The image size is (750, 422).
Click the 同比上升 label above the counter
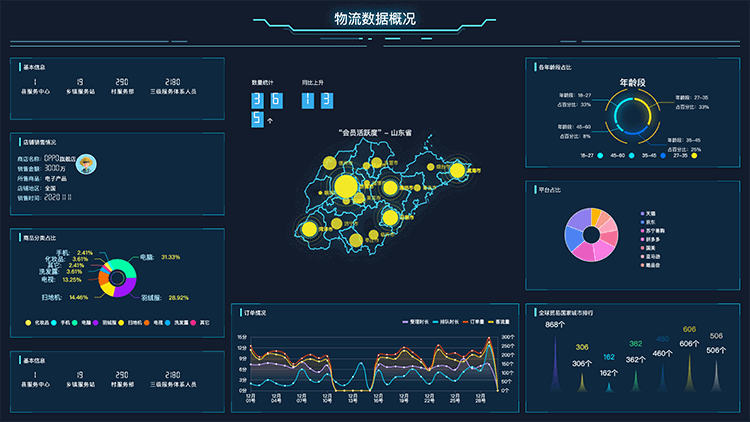(312, 83)
